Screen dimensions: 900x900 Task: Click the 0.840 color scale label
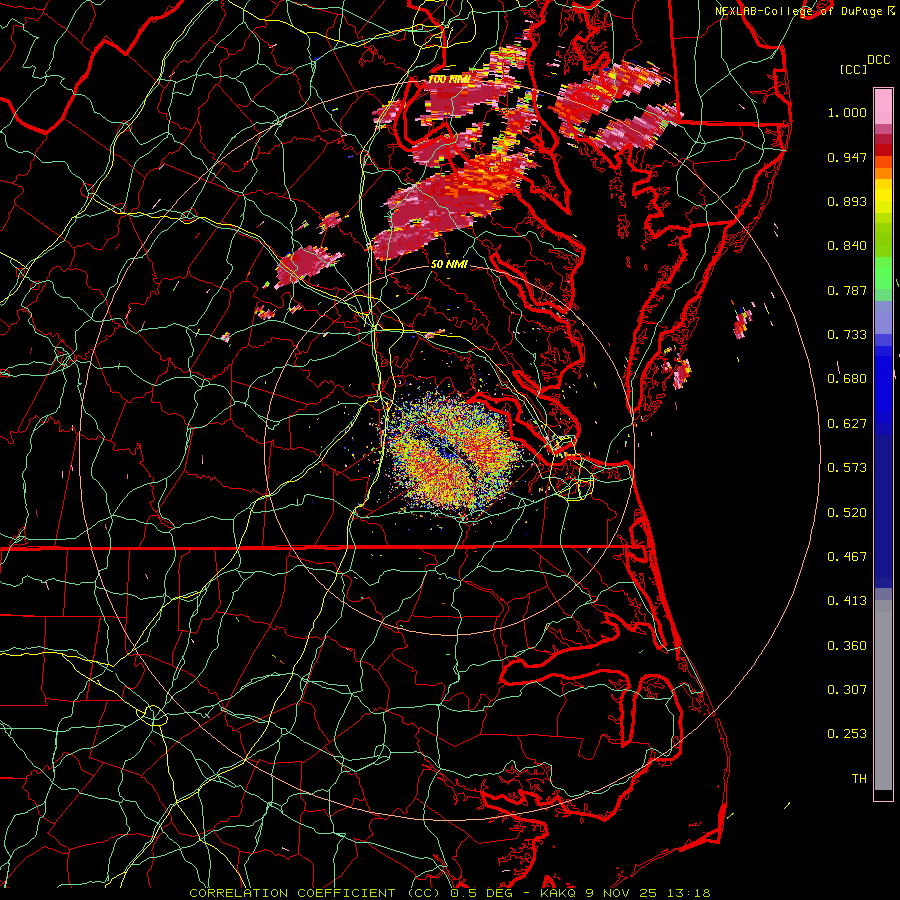click(847, 246)
